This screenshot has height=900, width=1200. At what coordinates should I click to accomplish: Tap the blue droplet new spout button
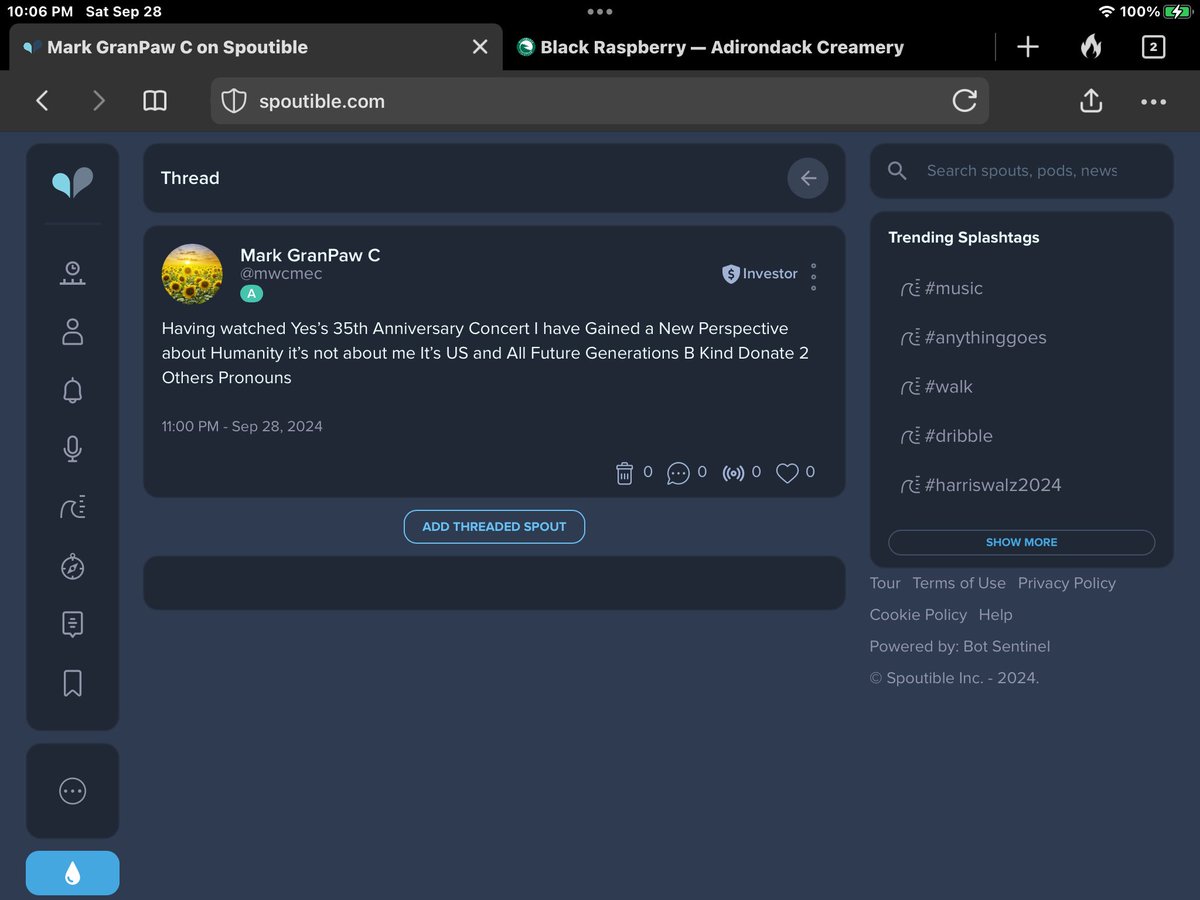click(x=72, y=874)
